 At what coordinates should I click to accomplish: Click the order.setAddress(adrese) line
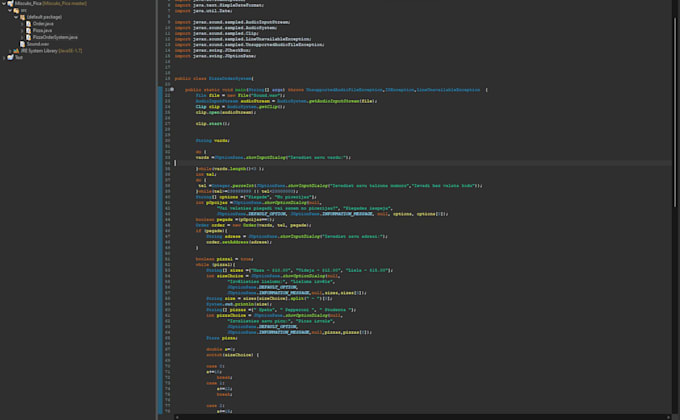click(x=239, y=242)
